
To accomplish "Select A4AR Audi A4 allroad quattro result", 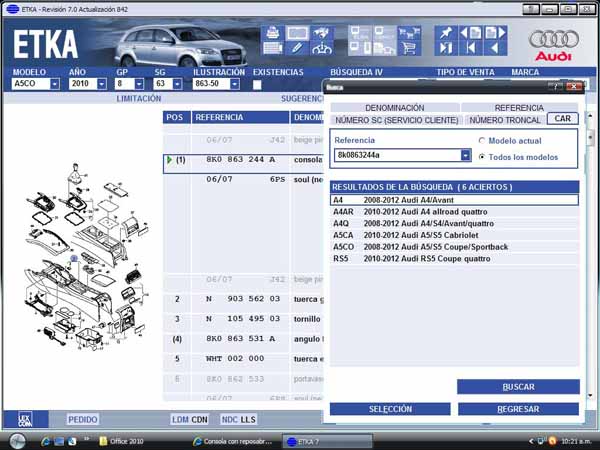I will (x=454, y=212).
